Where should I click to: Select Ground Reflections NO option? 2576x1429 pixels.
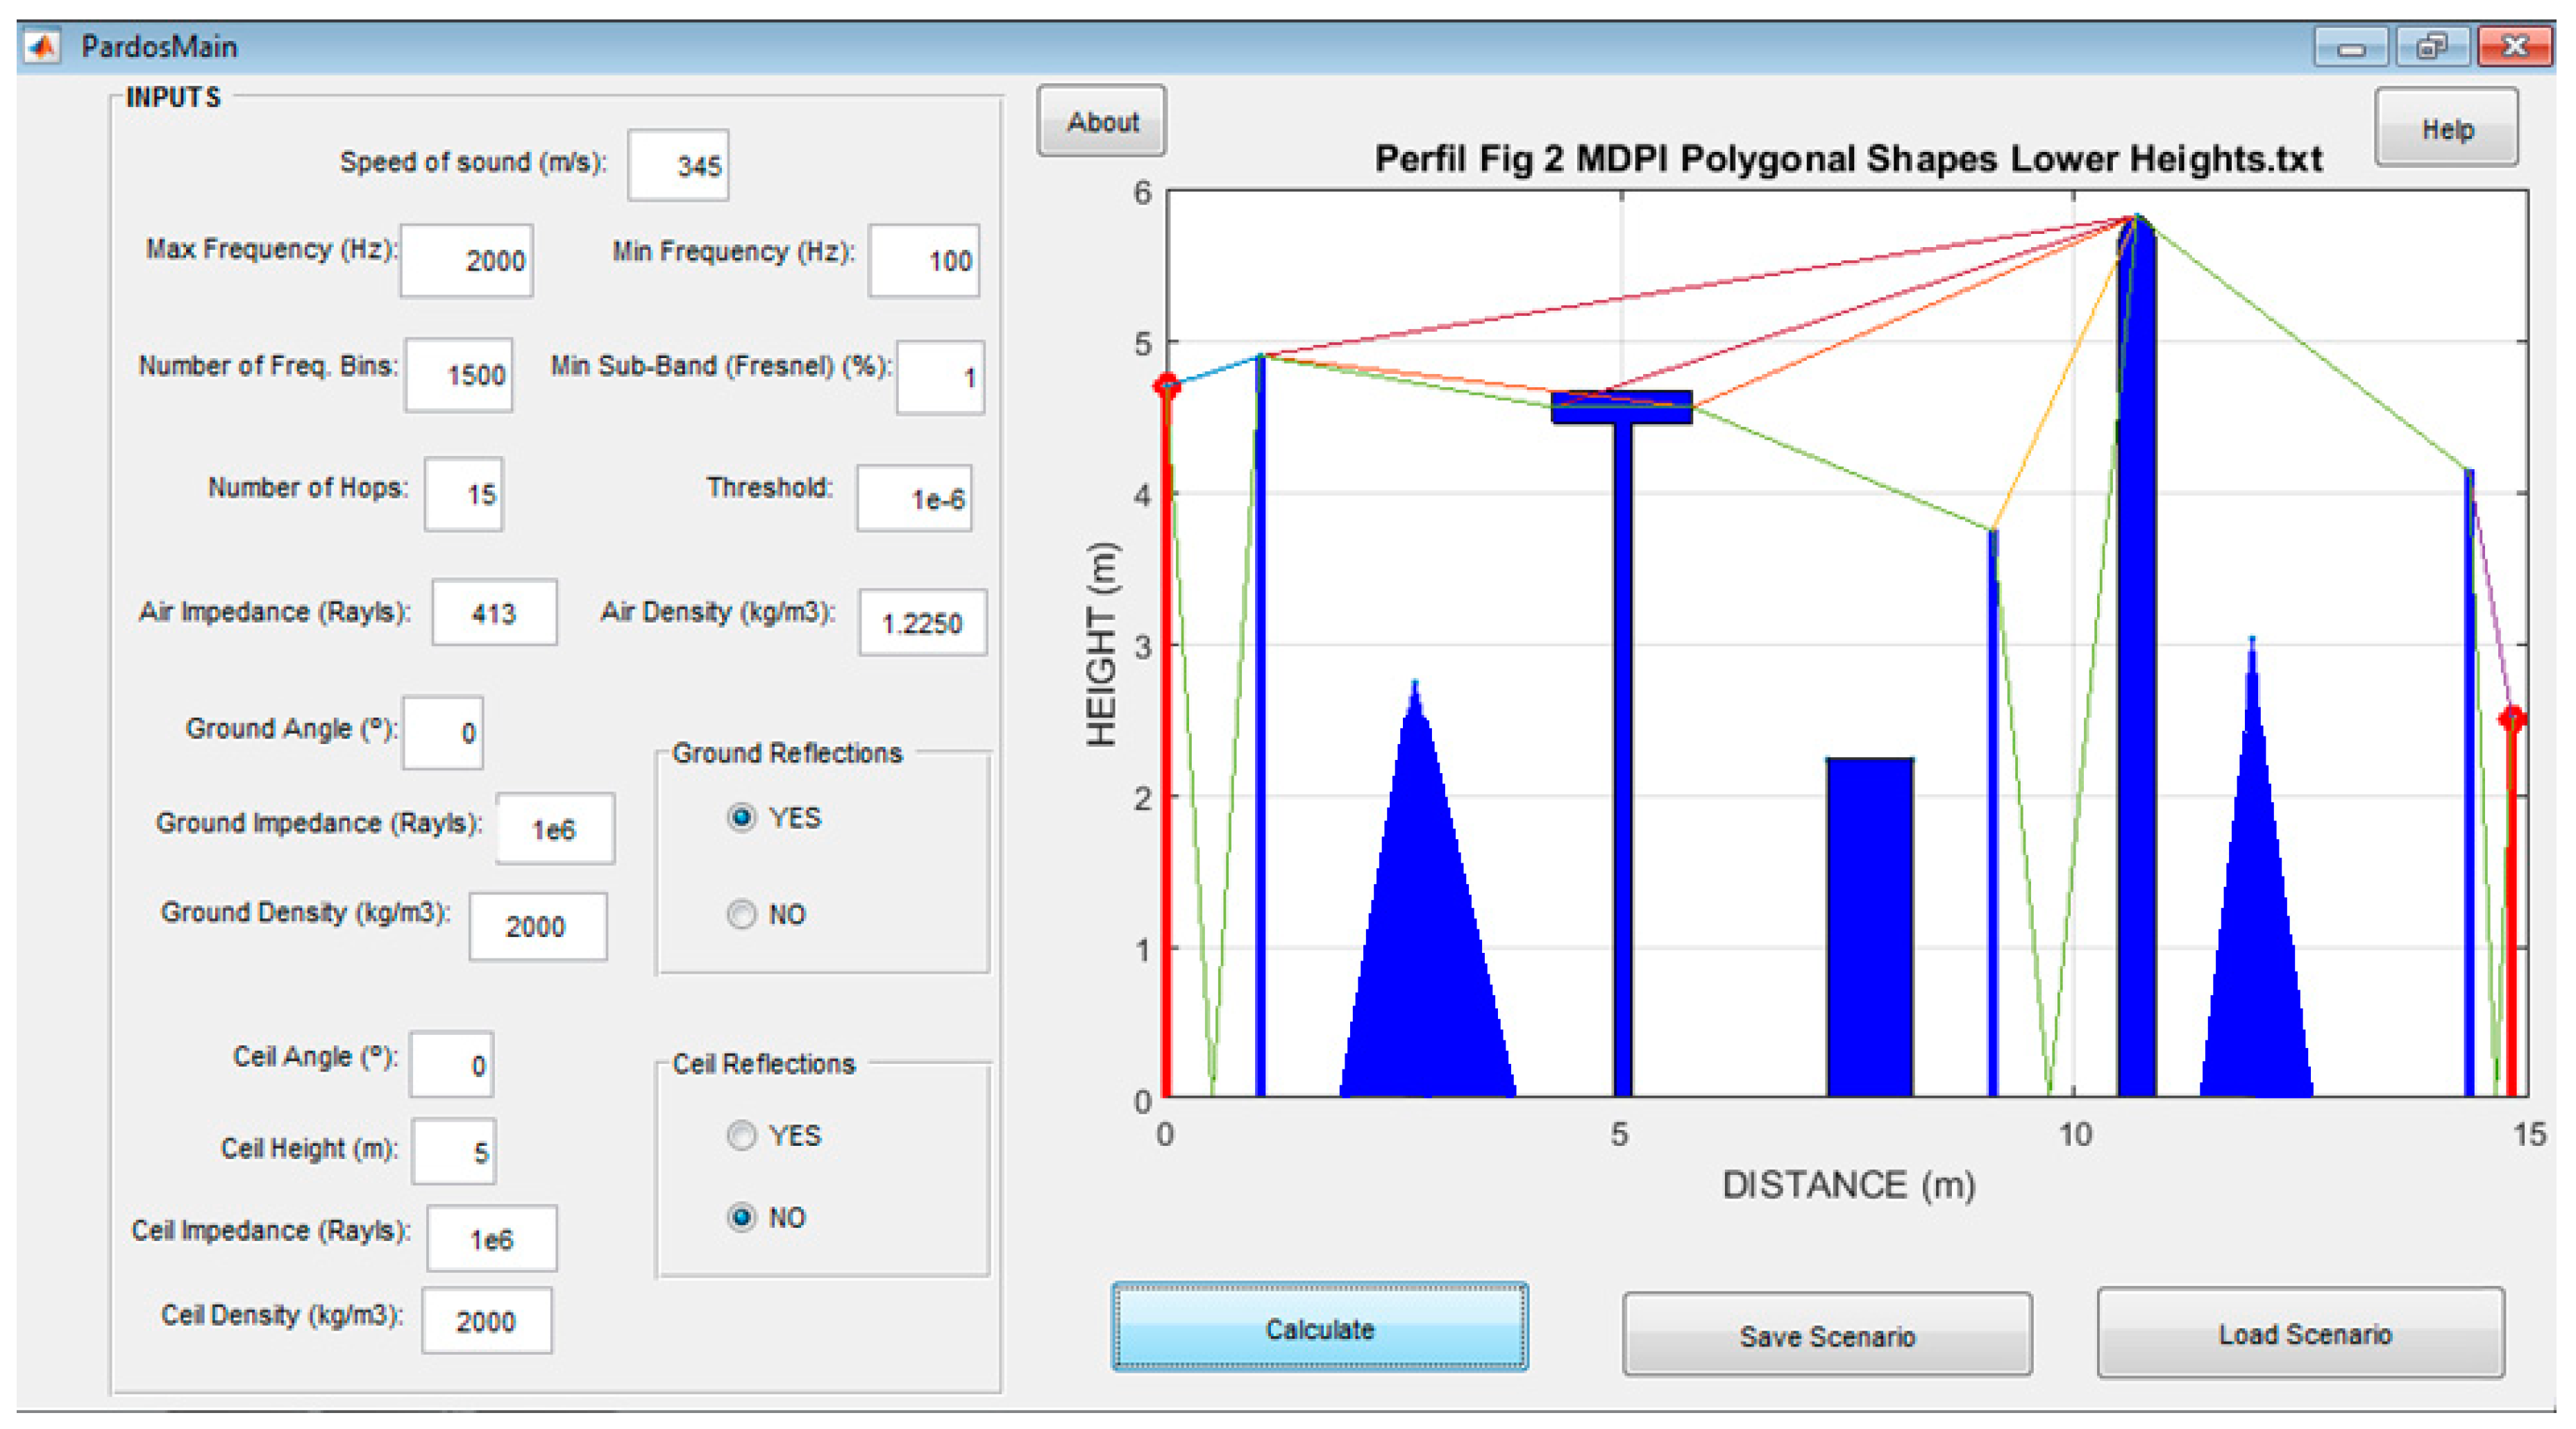point(741,914)
